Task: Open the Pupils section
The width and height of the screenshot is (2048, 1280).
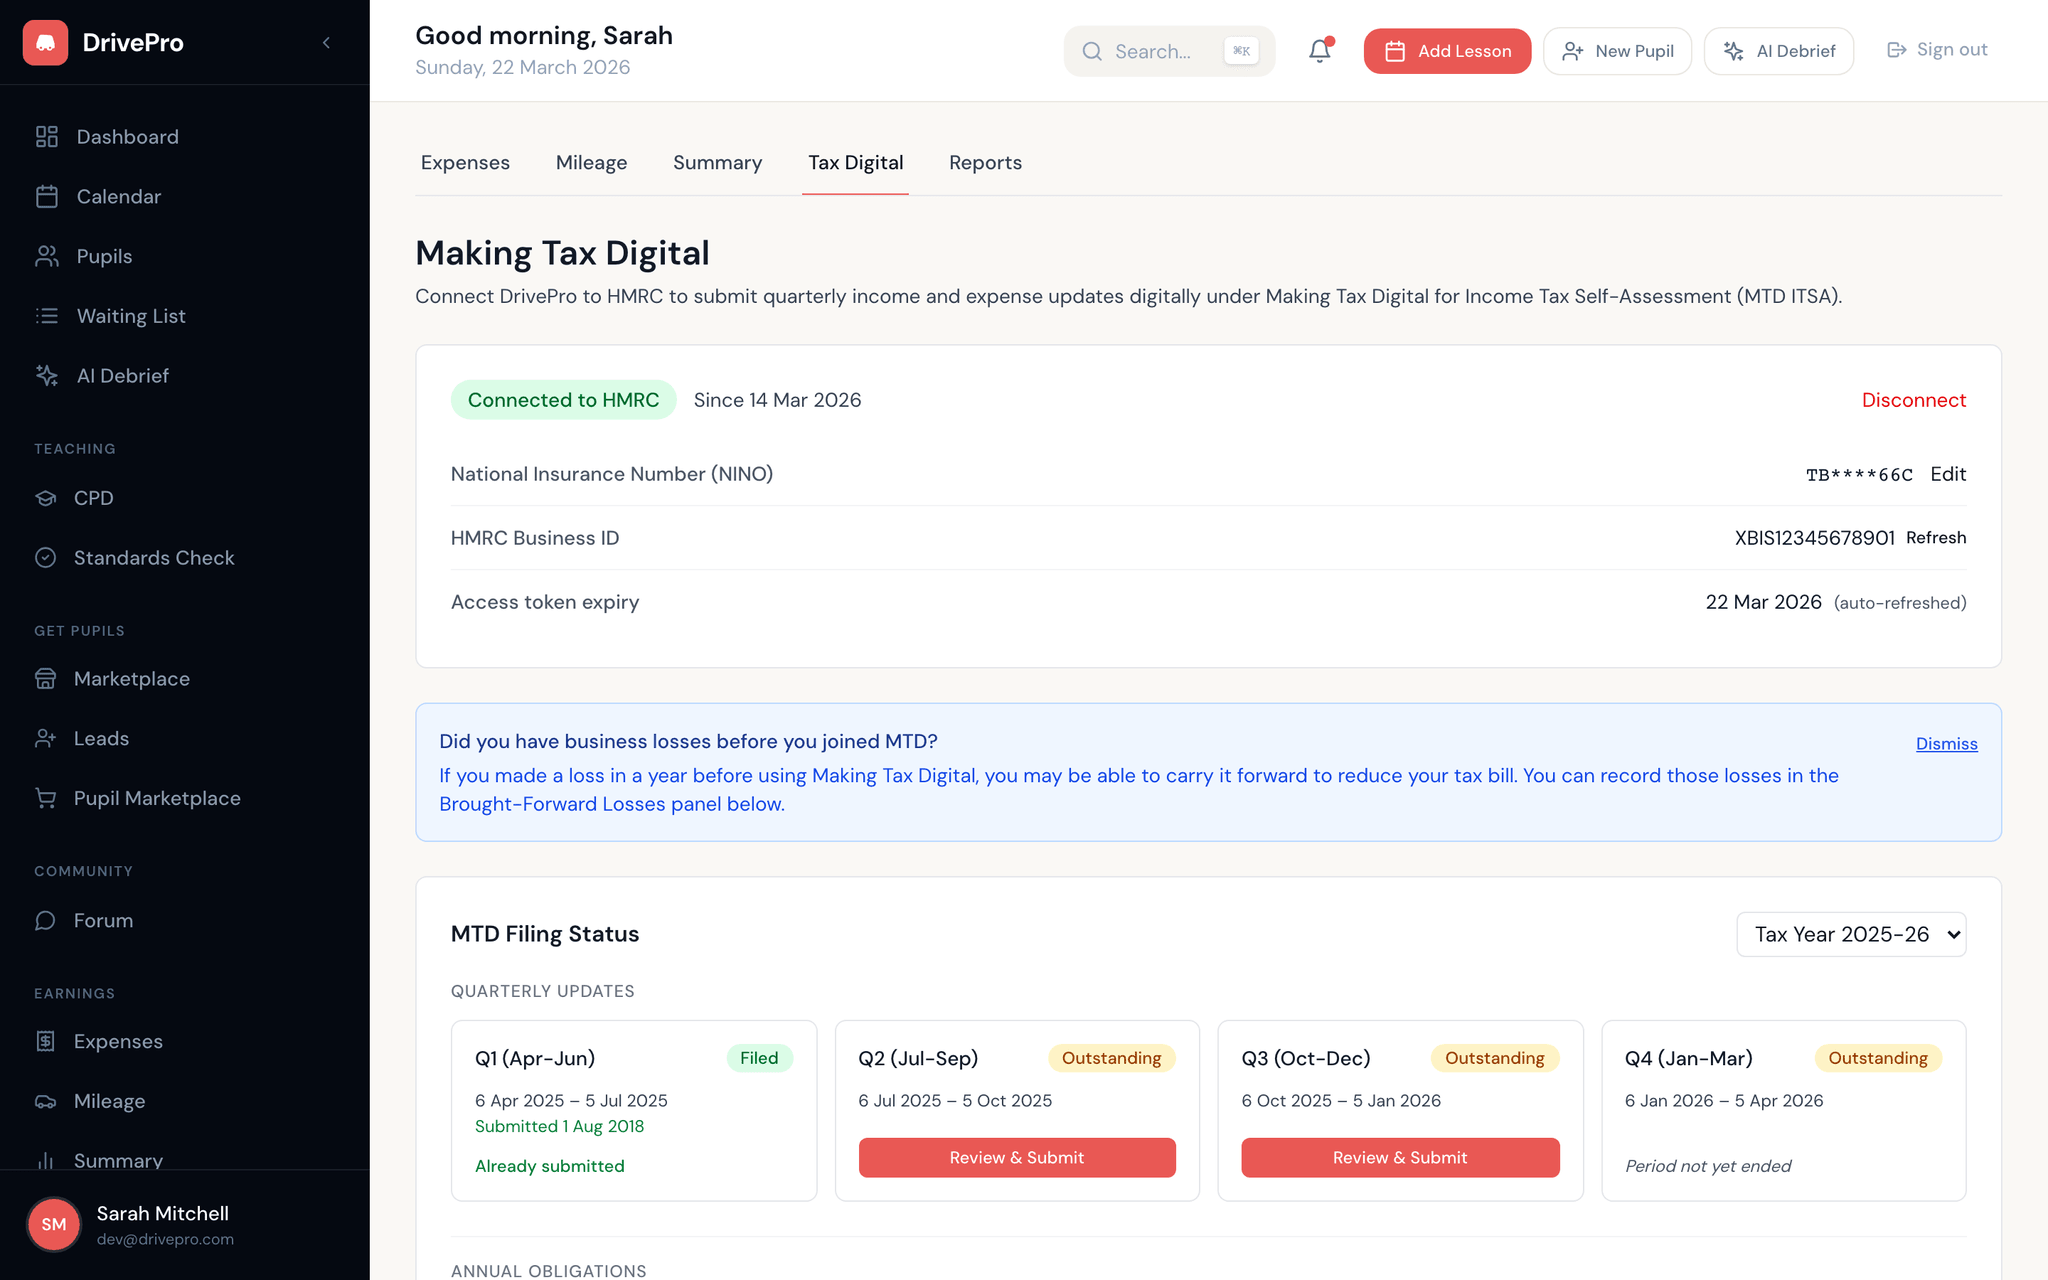Action: (x=103, y=256)
